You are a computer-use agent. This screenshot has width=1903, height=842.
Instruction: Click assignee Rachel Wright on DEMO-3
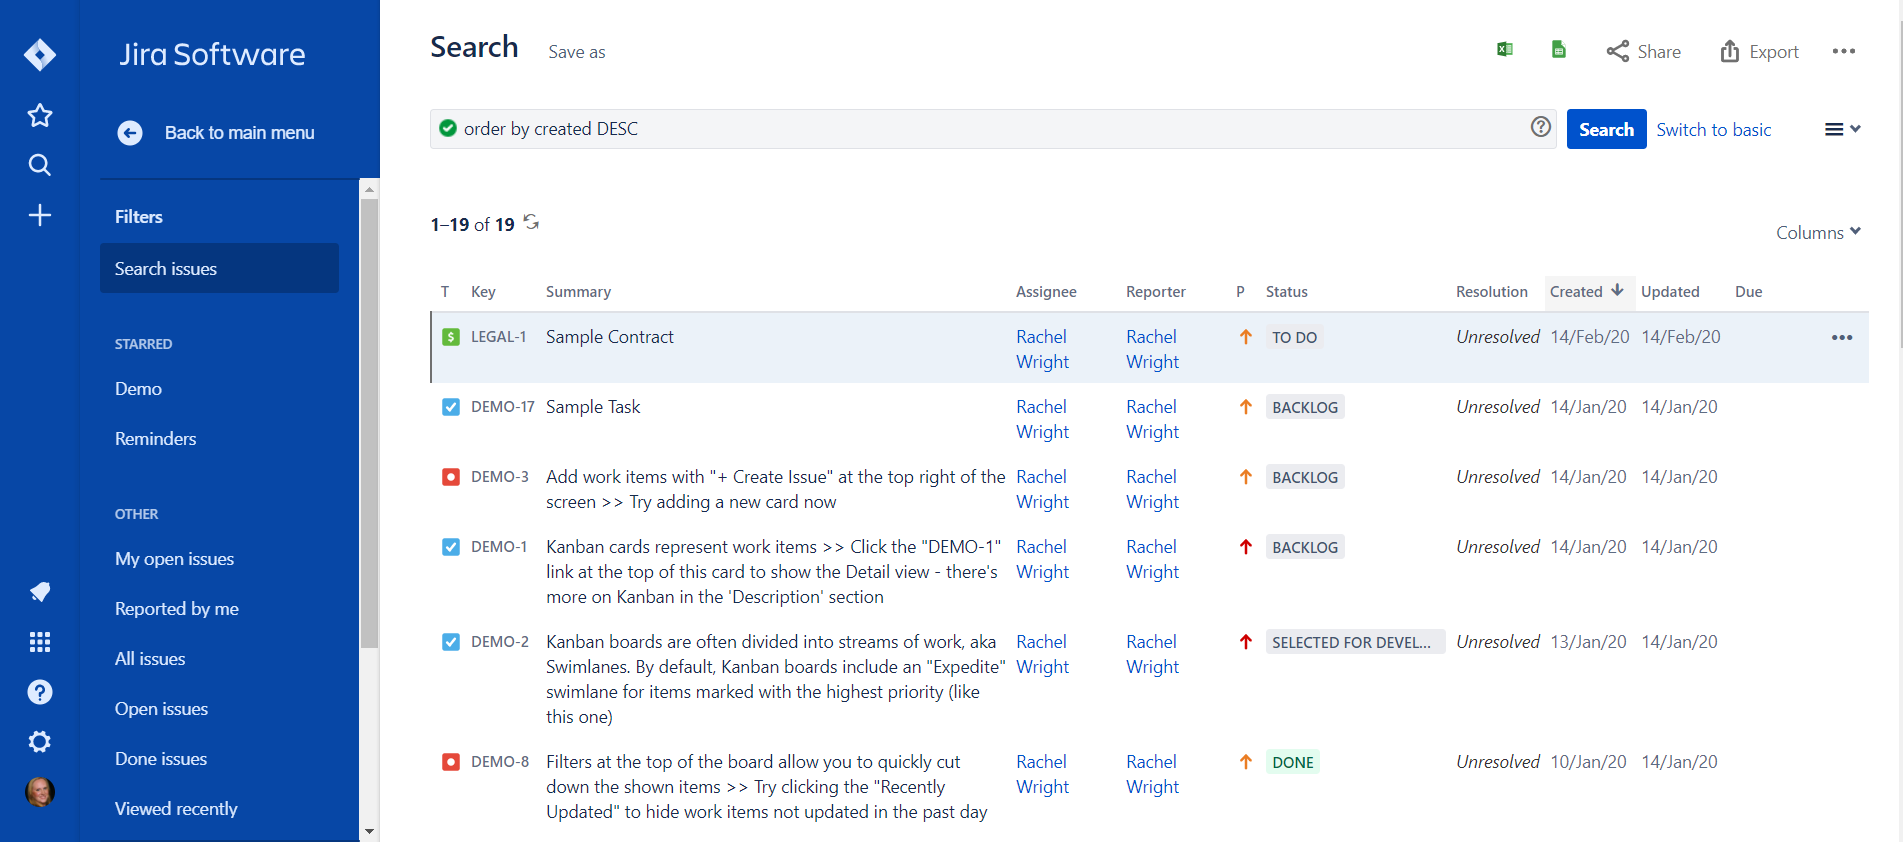[x=1042, y=489]
